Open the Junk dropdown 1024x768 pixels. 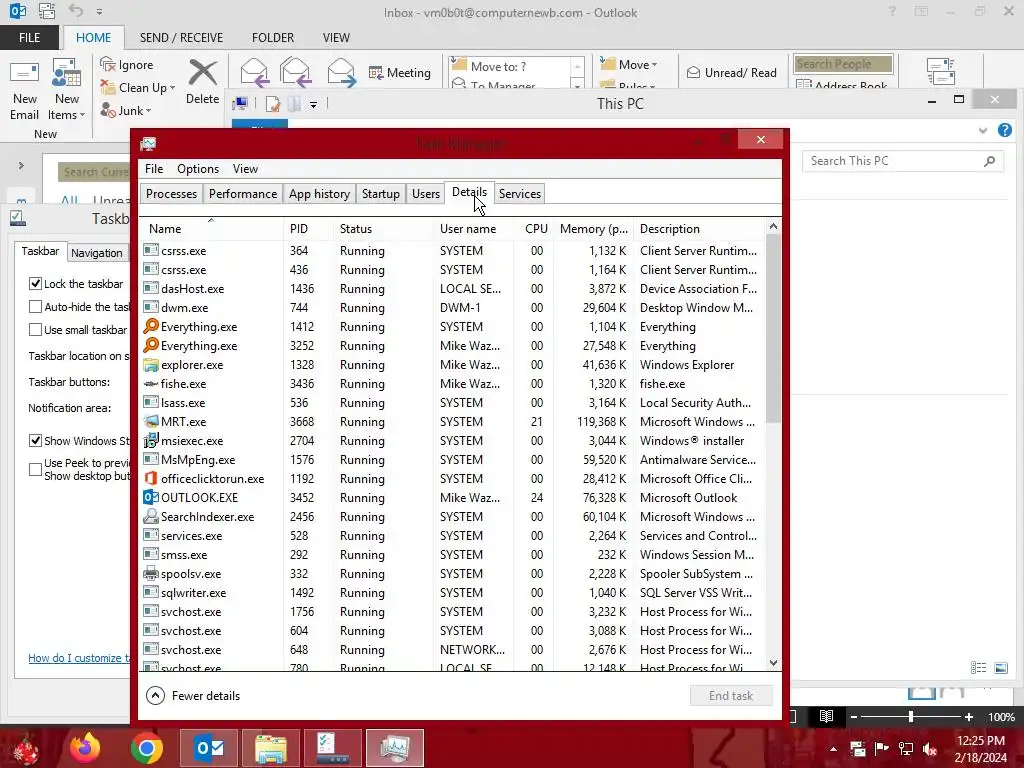(x=148, y=111)
